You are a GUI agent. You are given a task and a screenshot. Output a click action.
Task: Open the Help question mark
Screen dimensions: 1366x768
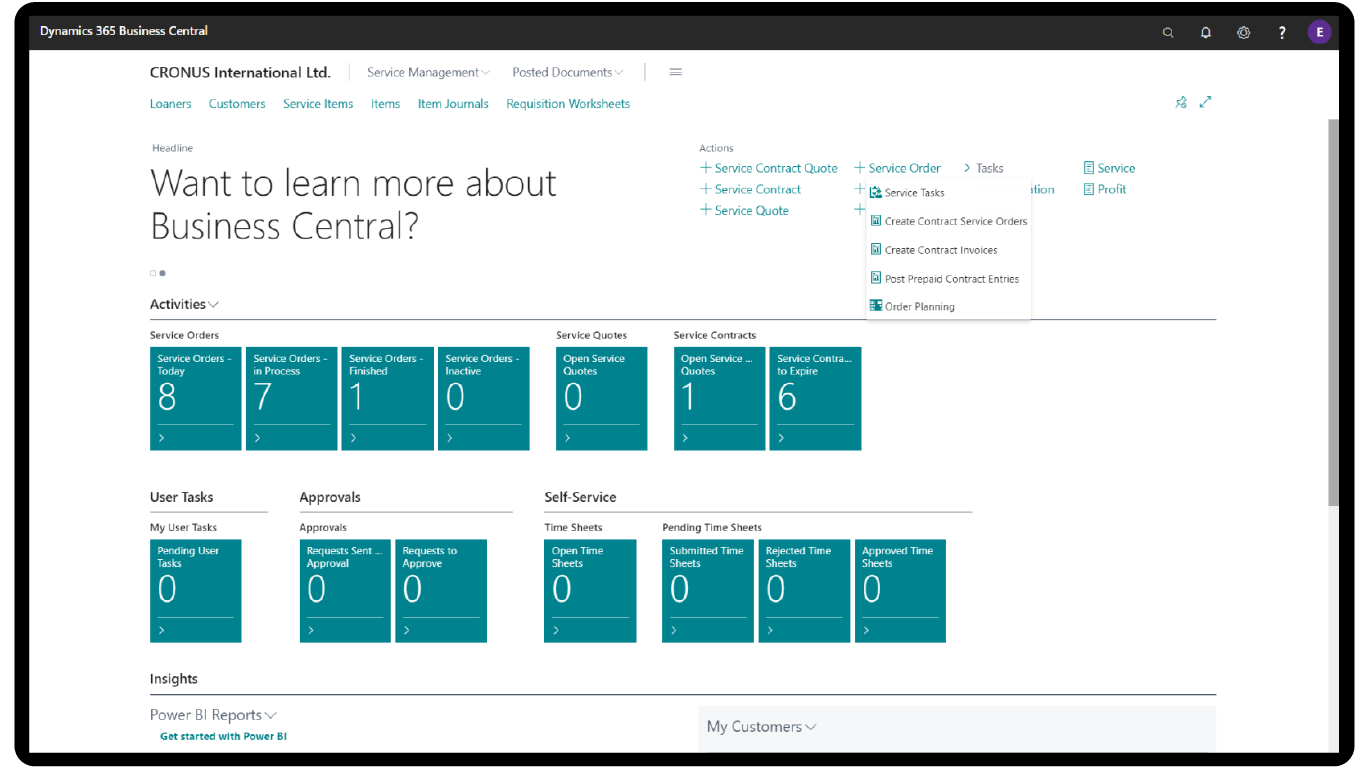(x=1282, y=32)
